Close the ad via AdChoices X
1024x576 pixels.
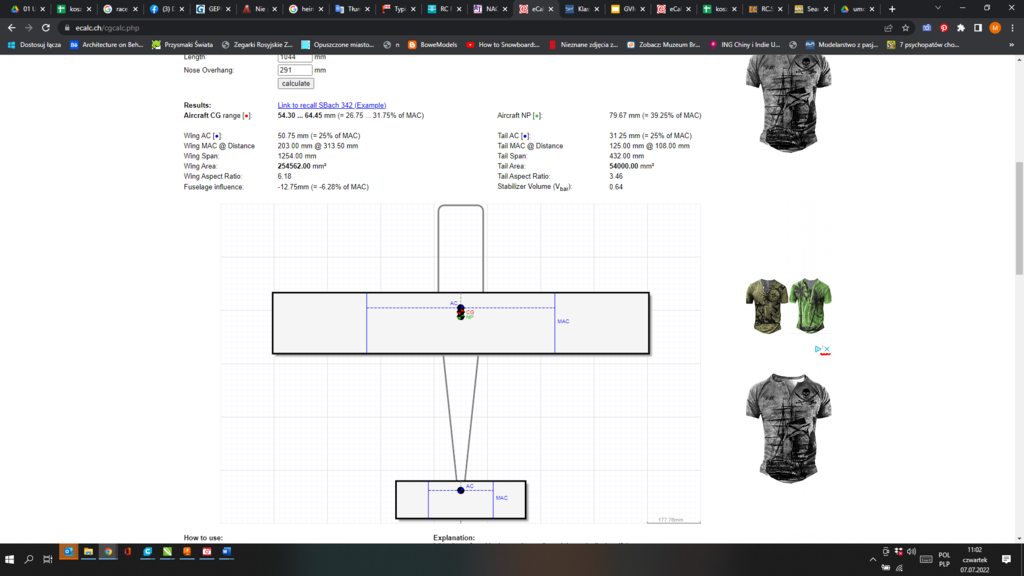point(827,350)
